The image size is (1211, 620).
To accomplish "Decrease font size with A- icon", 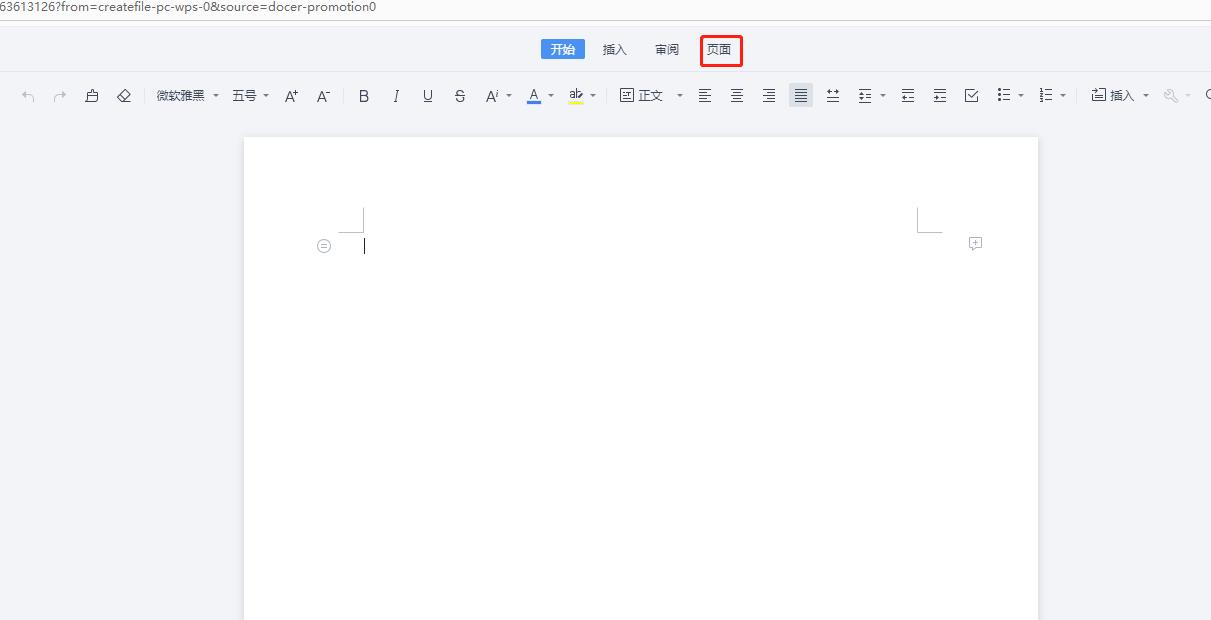I will point(323,96).
